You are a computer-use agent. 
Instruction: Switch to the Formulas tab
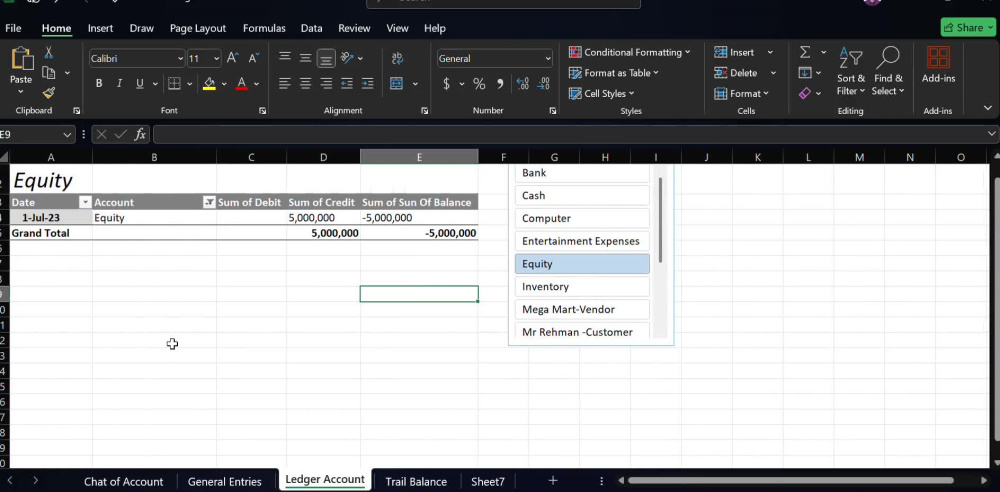point(264,28)
